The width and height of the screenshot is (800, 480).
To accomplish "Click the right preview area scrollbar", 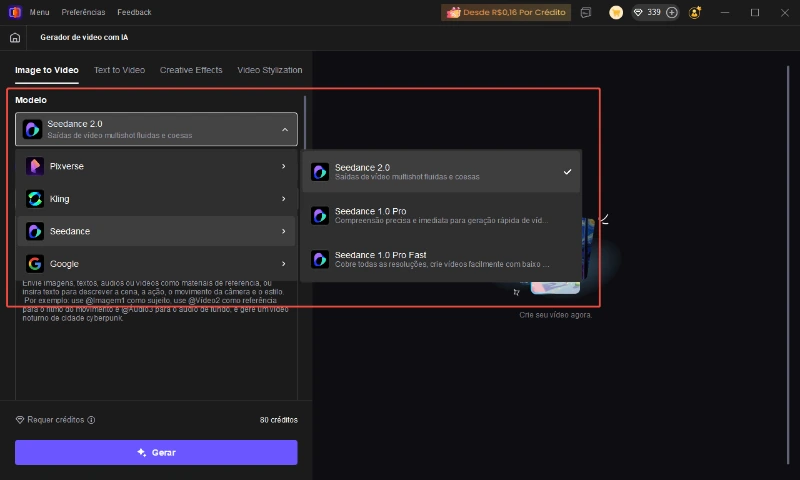I will pyautogui.click(x=788, y=265).
